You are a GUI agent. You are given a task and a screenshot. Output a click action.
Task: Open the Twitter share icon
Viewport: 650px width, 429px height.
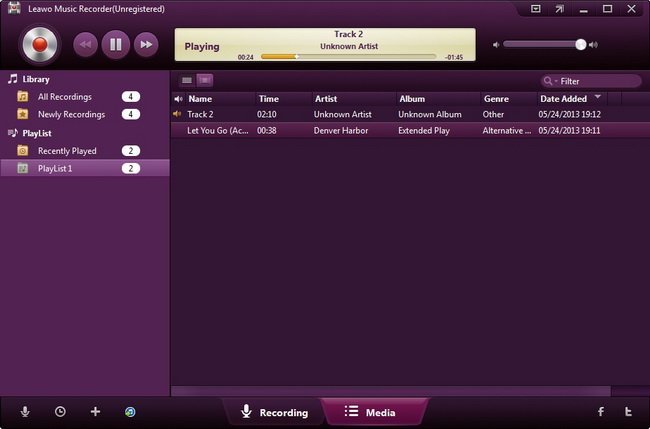(x=628, y=411)
